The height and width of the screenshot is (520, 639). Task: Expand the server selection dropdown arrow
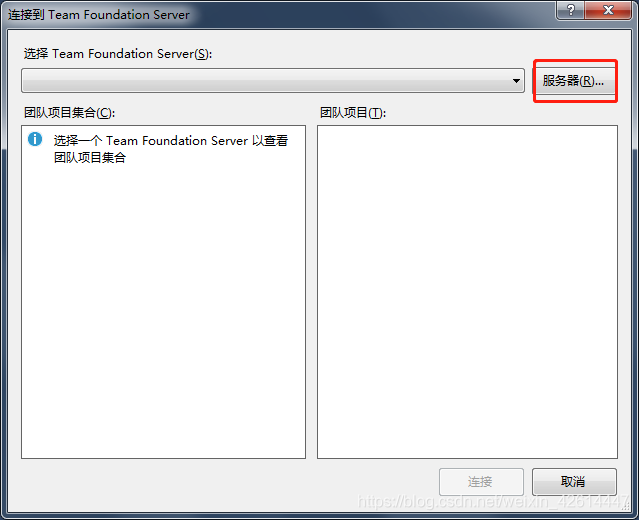(516, 81)
